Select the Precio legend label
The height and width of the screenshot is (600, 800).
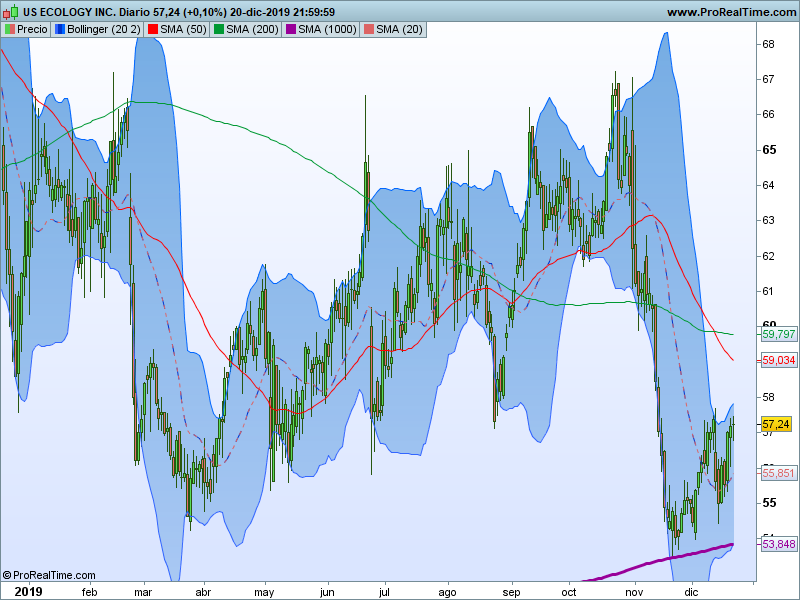coord(32,30)
